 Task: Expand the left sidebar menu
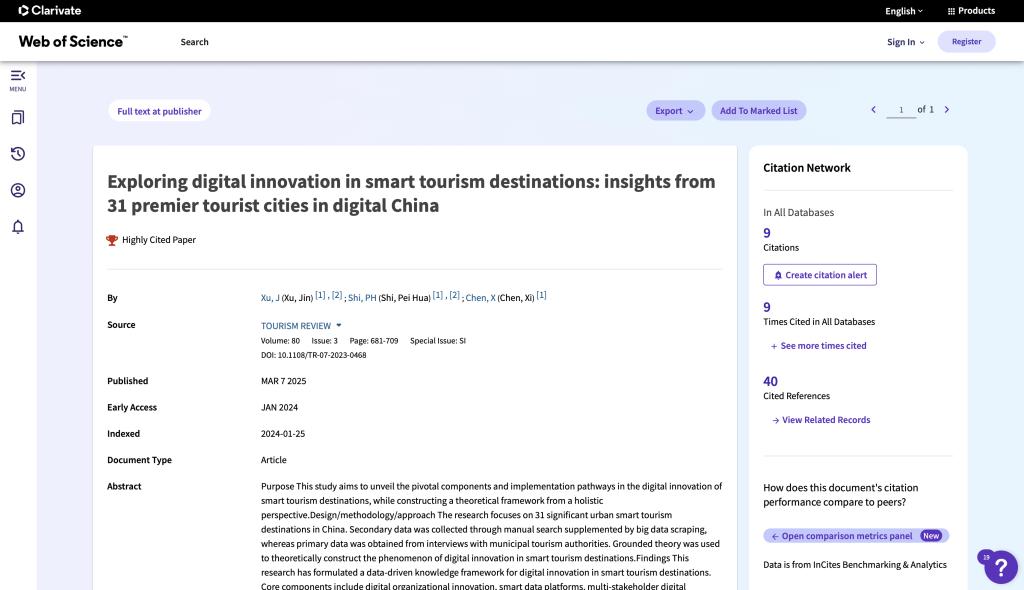[x=17, y=76]
